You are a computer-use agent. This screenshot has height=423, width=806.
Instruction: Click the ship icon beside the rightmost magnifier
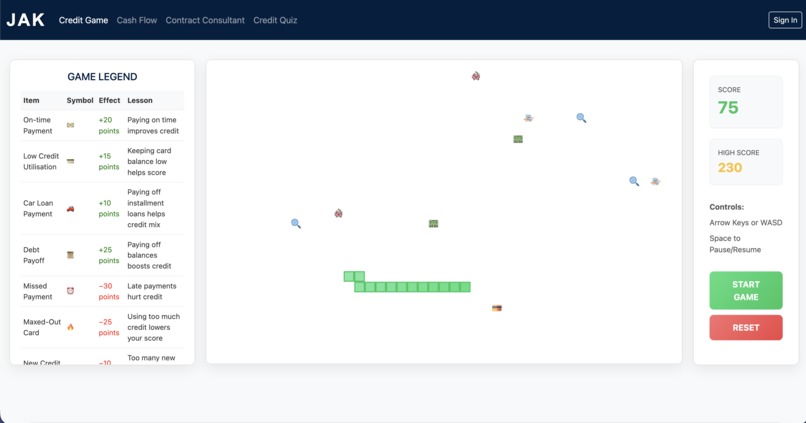coord(655,181)
